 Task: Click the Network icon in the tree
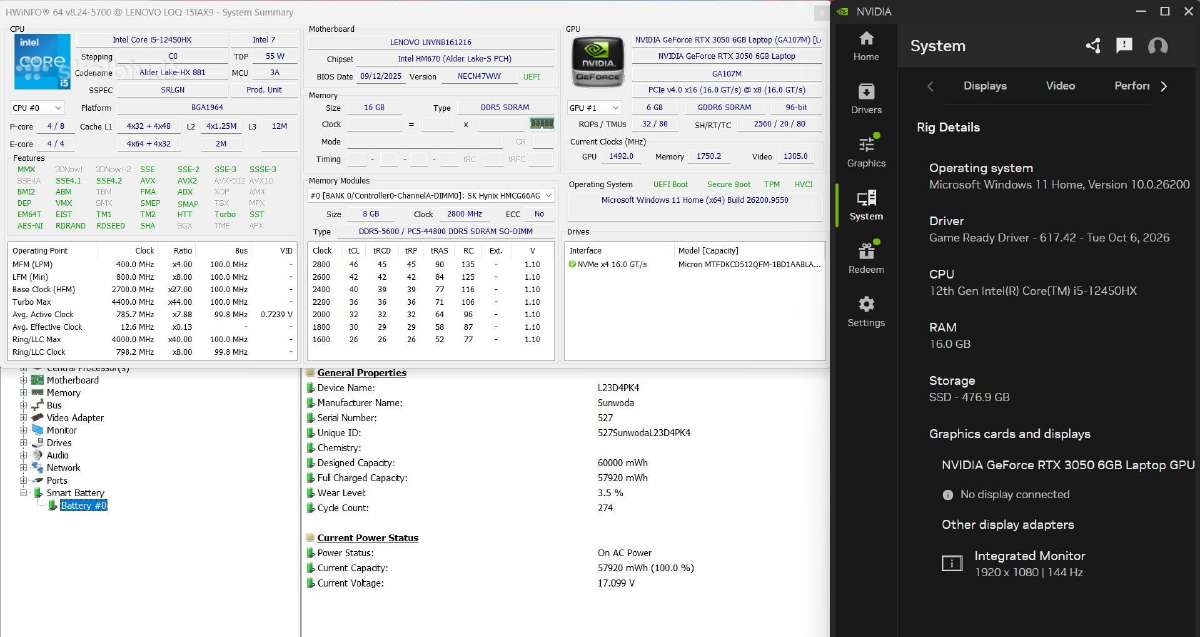pyautogui.click(x=37, y=468)
